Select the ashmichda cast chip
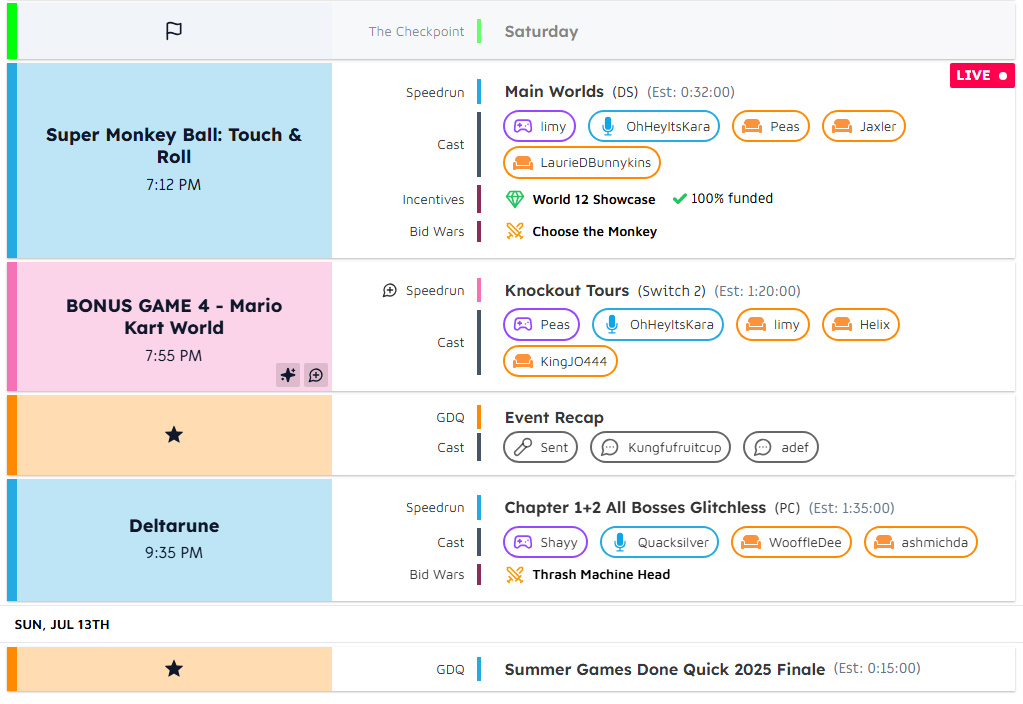The image size is (1023, 704). coord(921,542)
